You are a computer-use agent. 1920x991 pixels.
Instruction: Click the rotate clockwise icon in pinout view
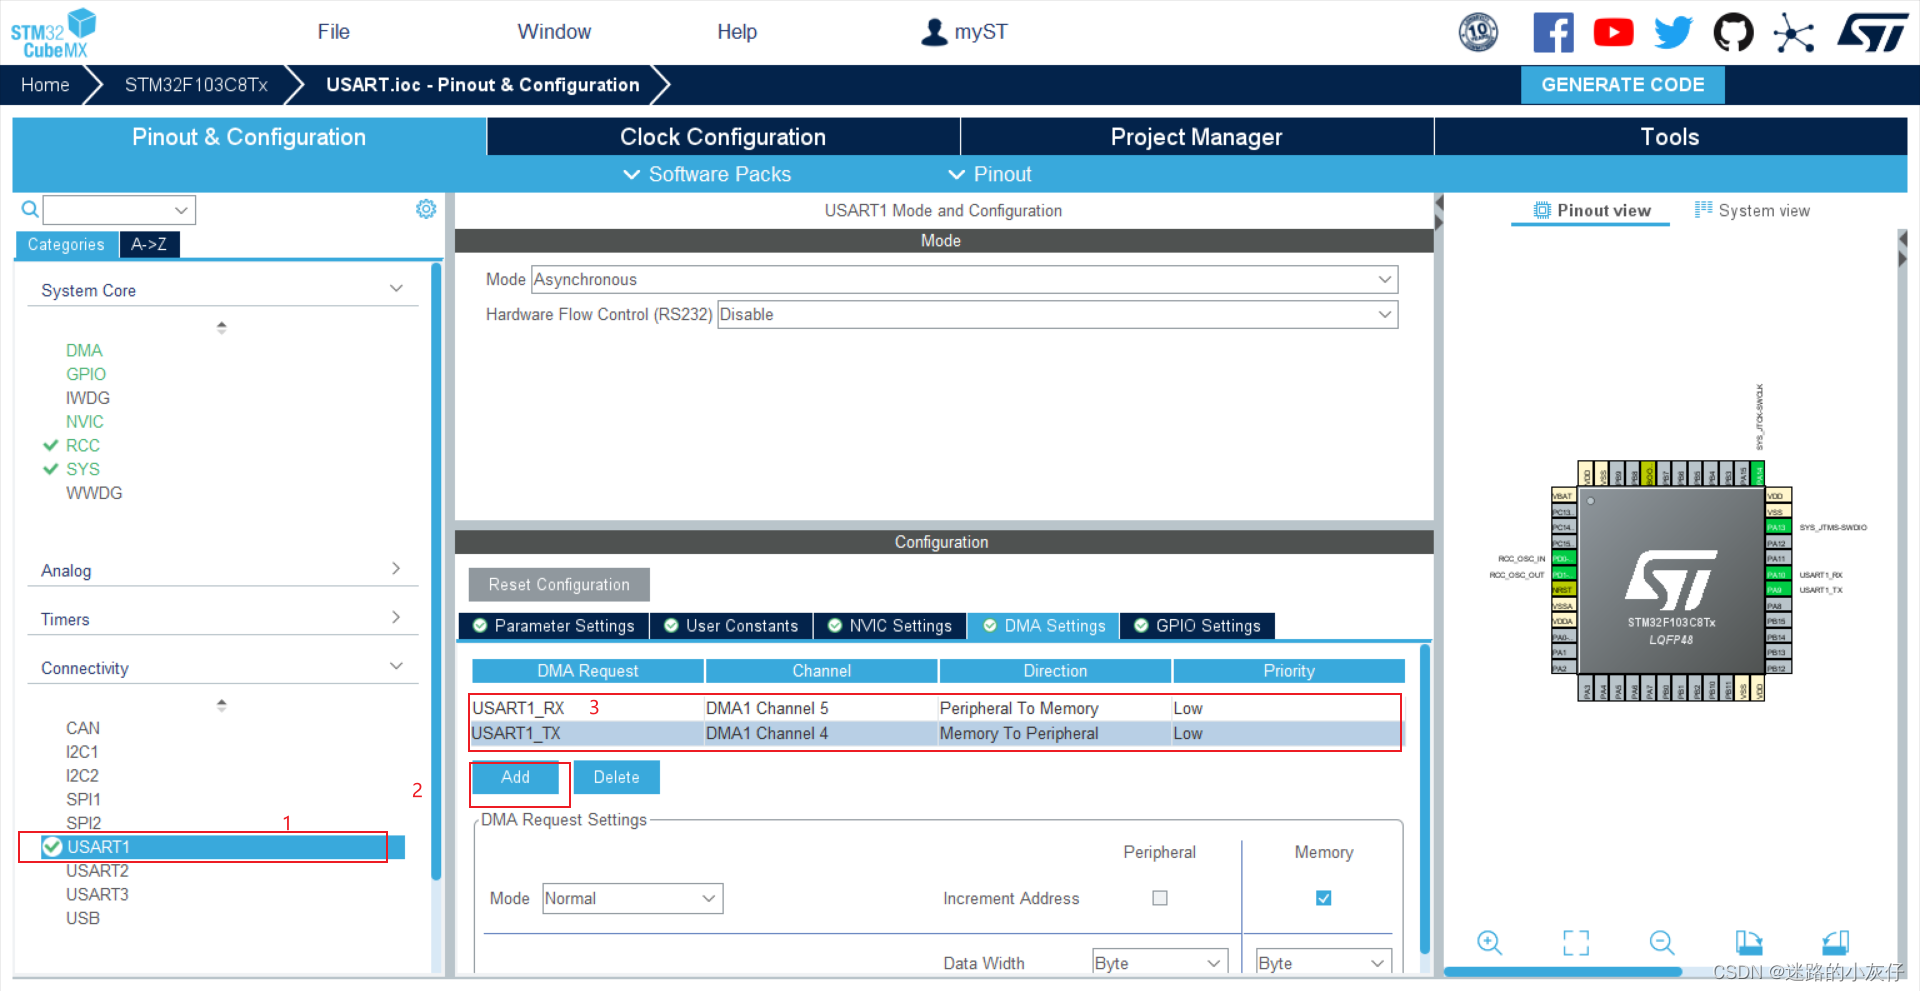(1749, 942)
